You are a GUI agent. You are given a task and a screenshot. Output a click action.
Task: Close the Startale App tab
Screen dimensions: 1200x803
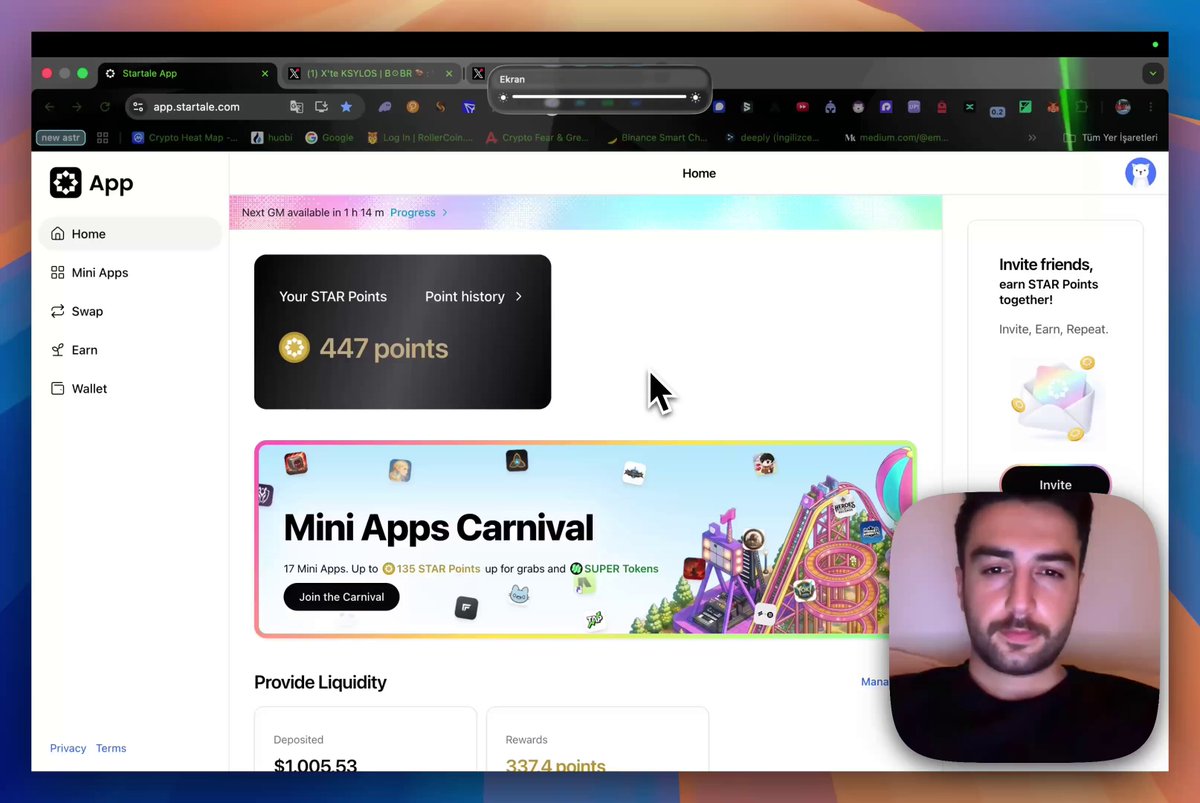coord(265,74)
